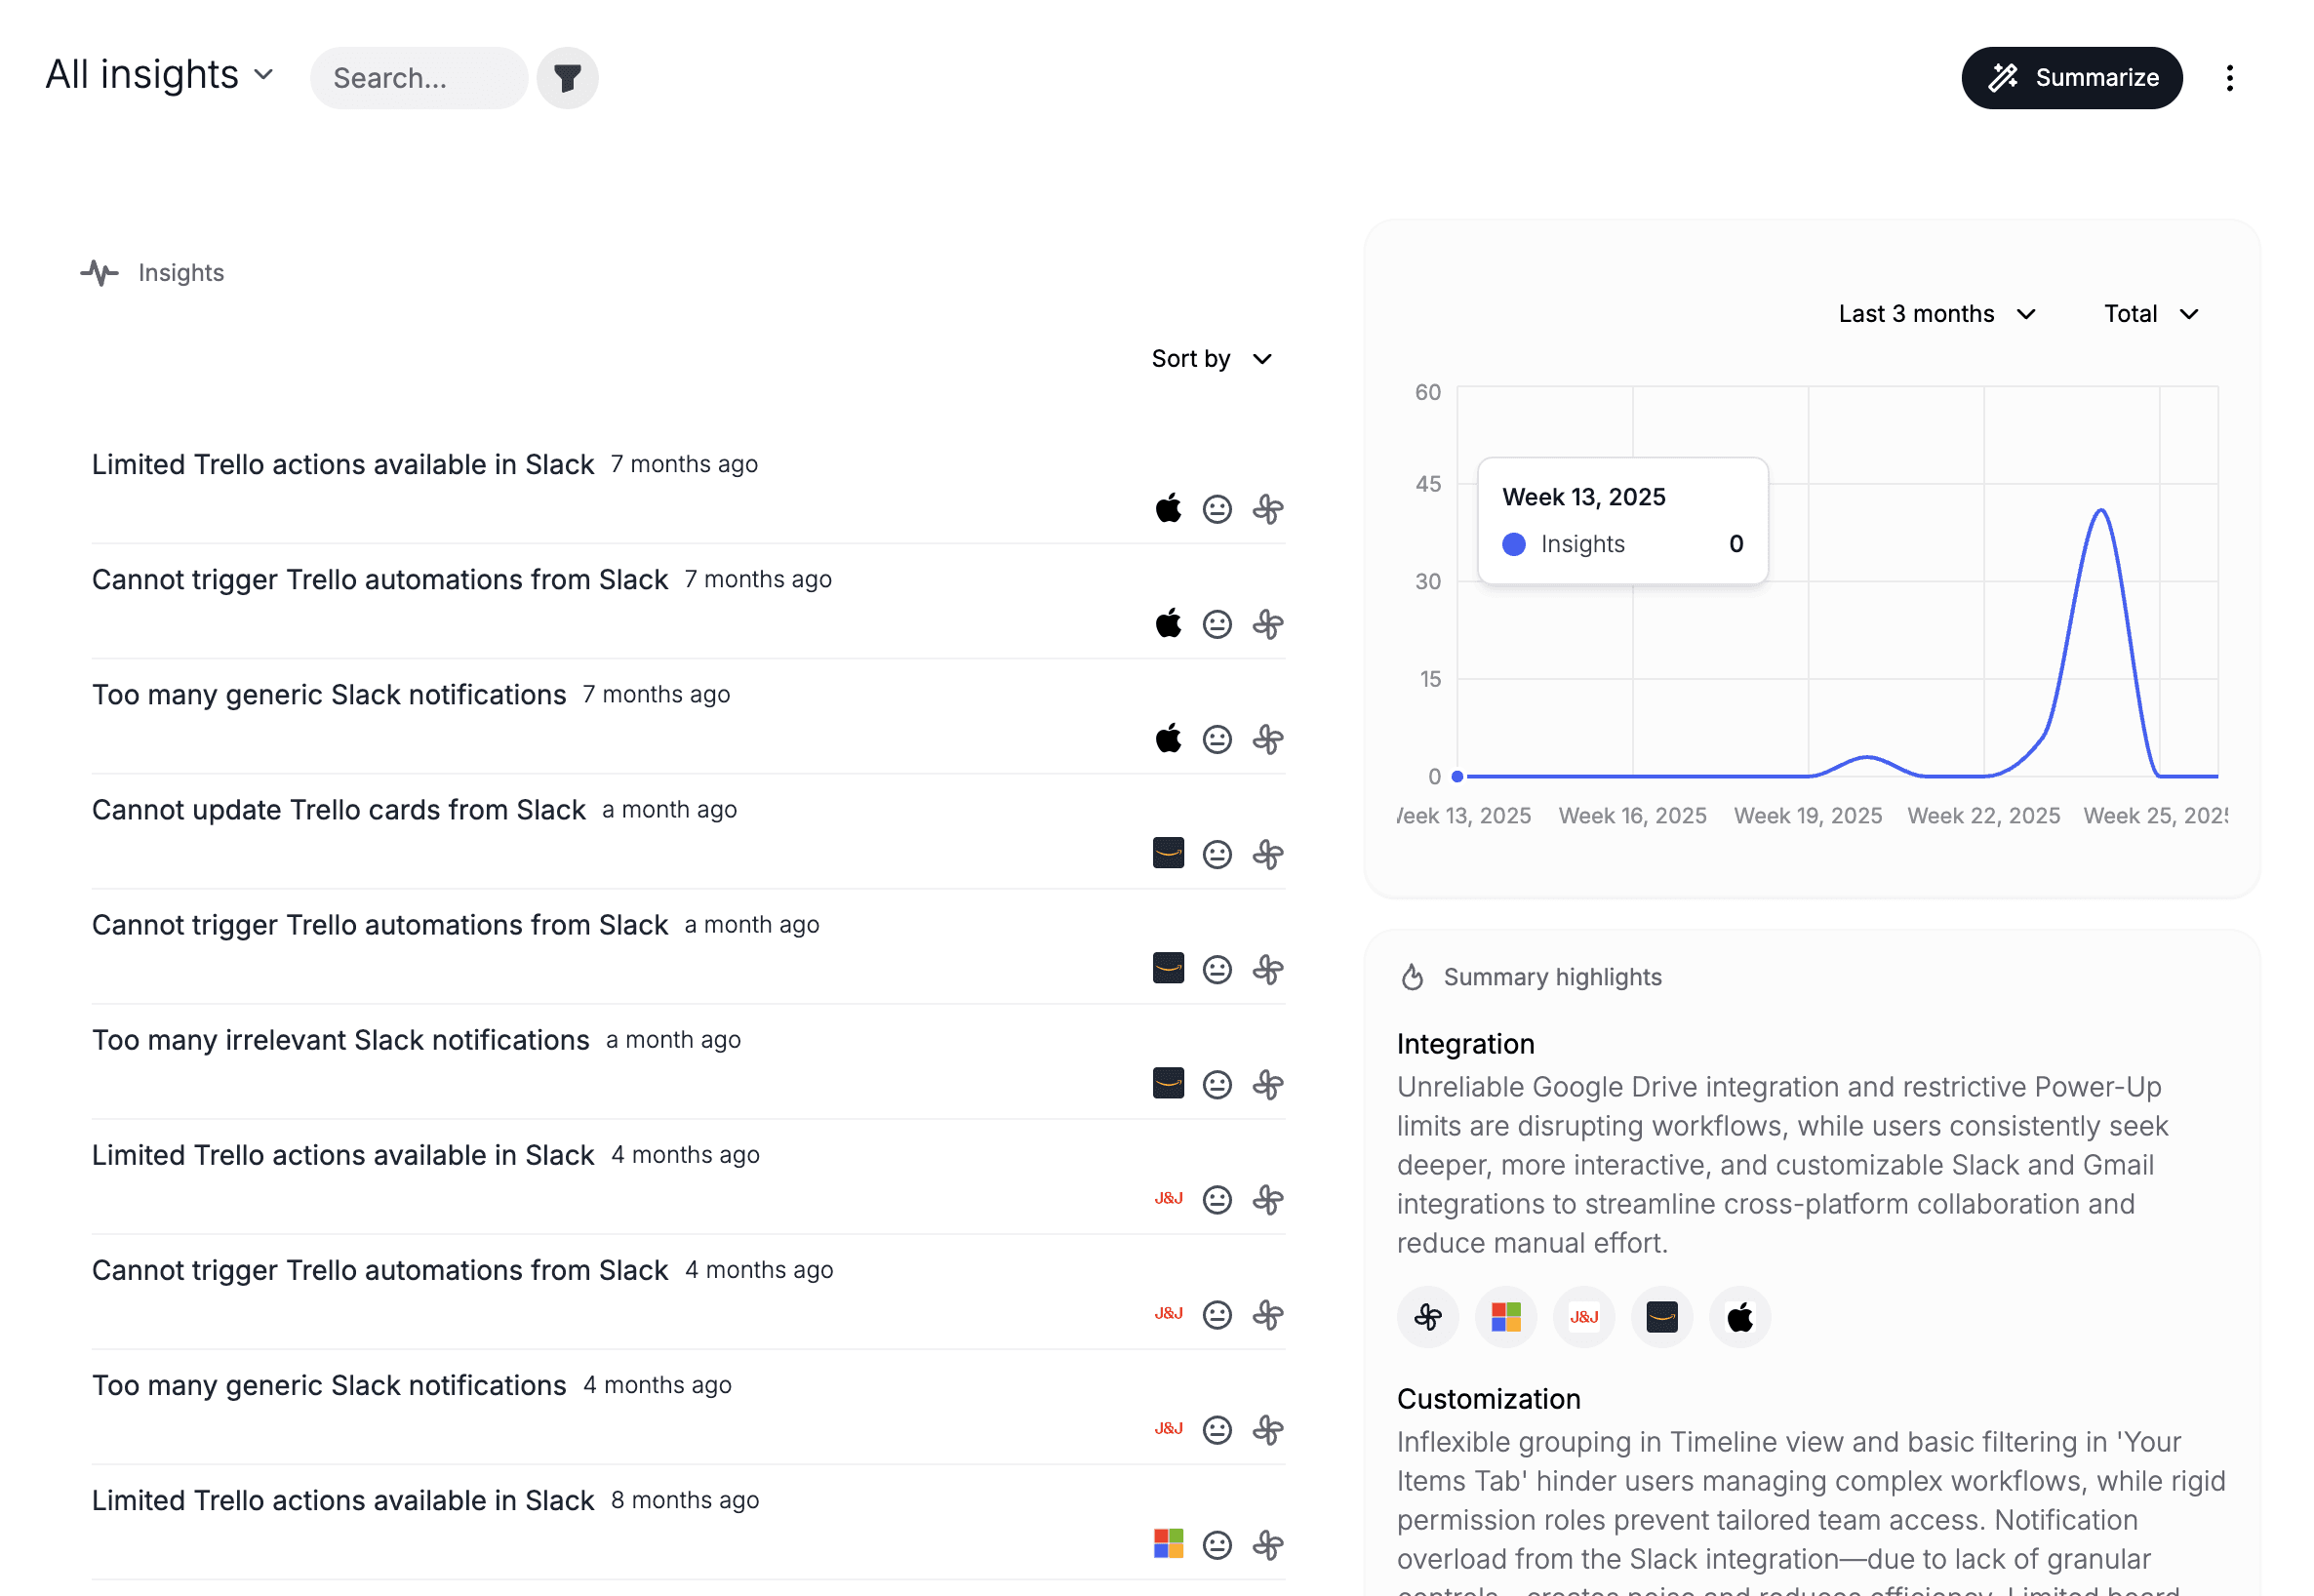This screenshot has width=2314, height=1596.
Task: Open insight Too many generic Slack notifications, 4 months ago
Action: (329, 1384)
